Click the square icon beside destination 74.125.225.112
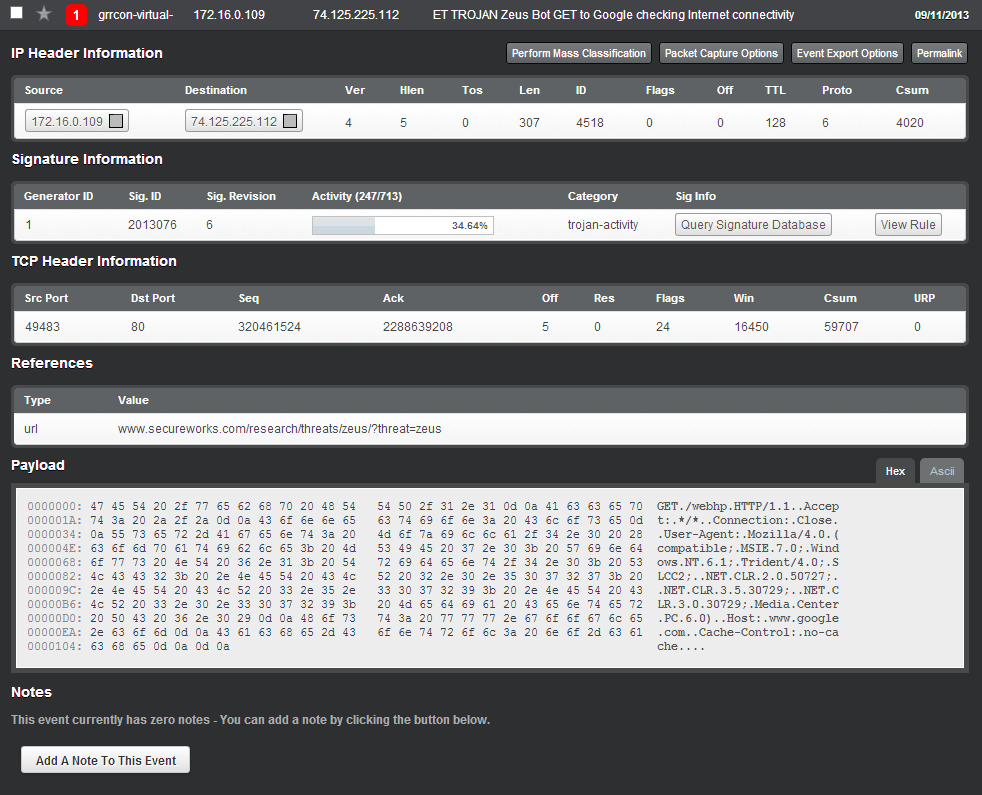 [290, 122]
